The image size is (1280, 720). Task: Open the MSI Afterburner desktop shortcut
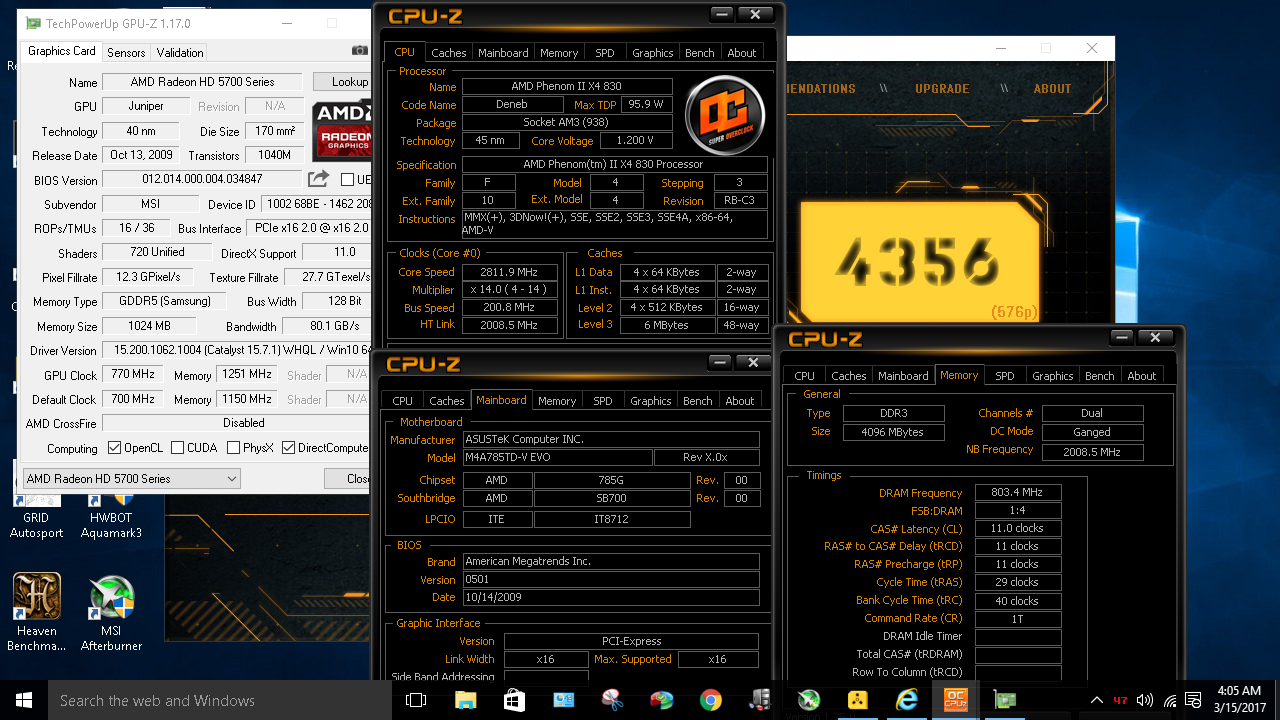click(x=110, y=611)
